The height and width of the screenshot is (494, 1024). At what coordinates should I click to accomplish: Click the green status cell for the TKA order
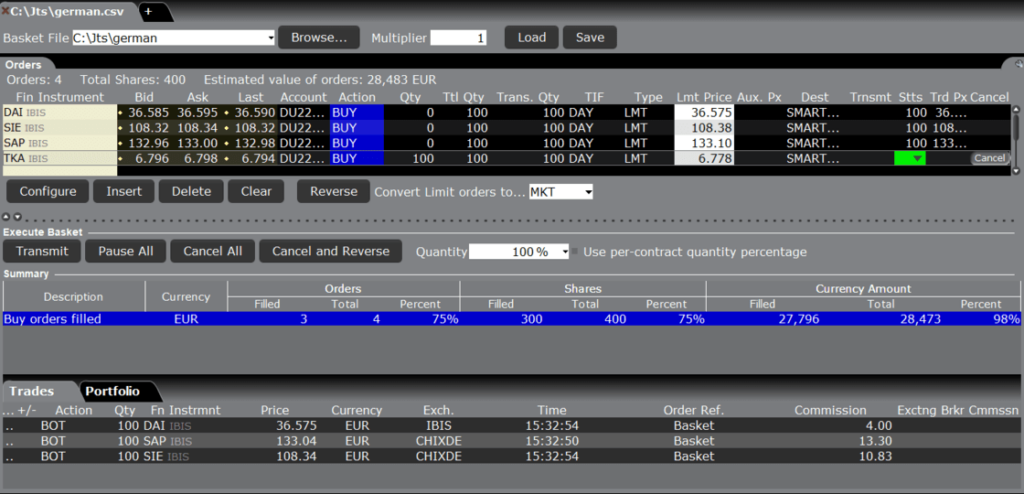910,158
